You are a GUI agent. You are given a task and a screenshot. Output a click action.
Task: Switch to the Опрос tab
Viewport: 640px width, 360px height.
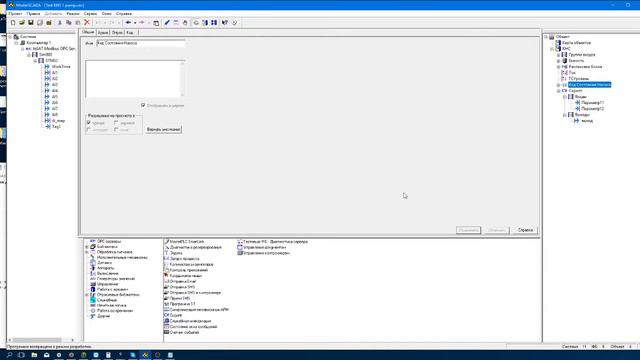(117, 32)
